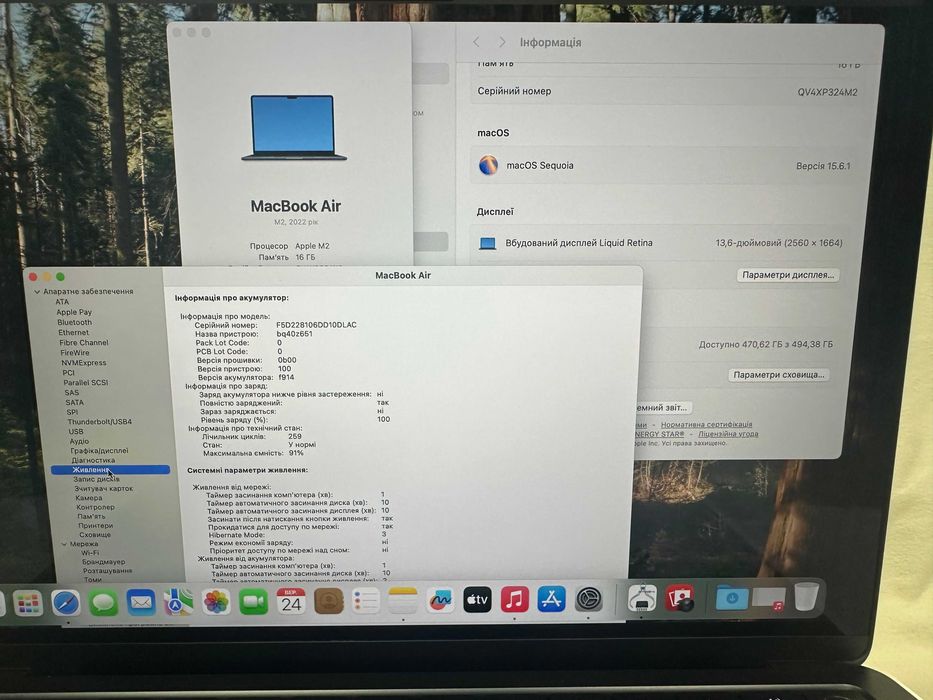This screenshot has height=700, width=933.
Task: Select PCI in the sidebar
Action: 68,373
